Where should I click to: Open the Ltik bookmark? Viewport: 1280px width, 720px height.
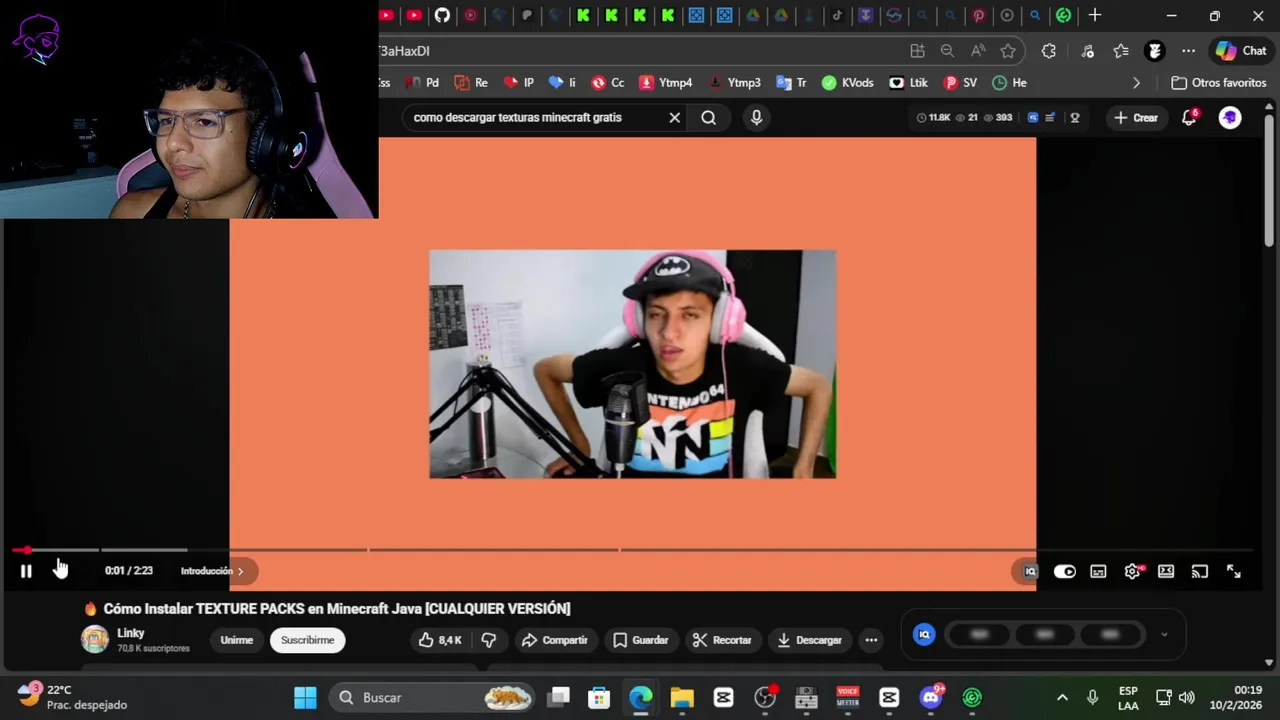pyautogui.click(x=909, y=83)
